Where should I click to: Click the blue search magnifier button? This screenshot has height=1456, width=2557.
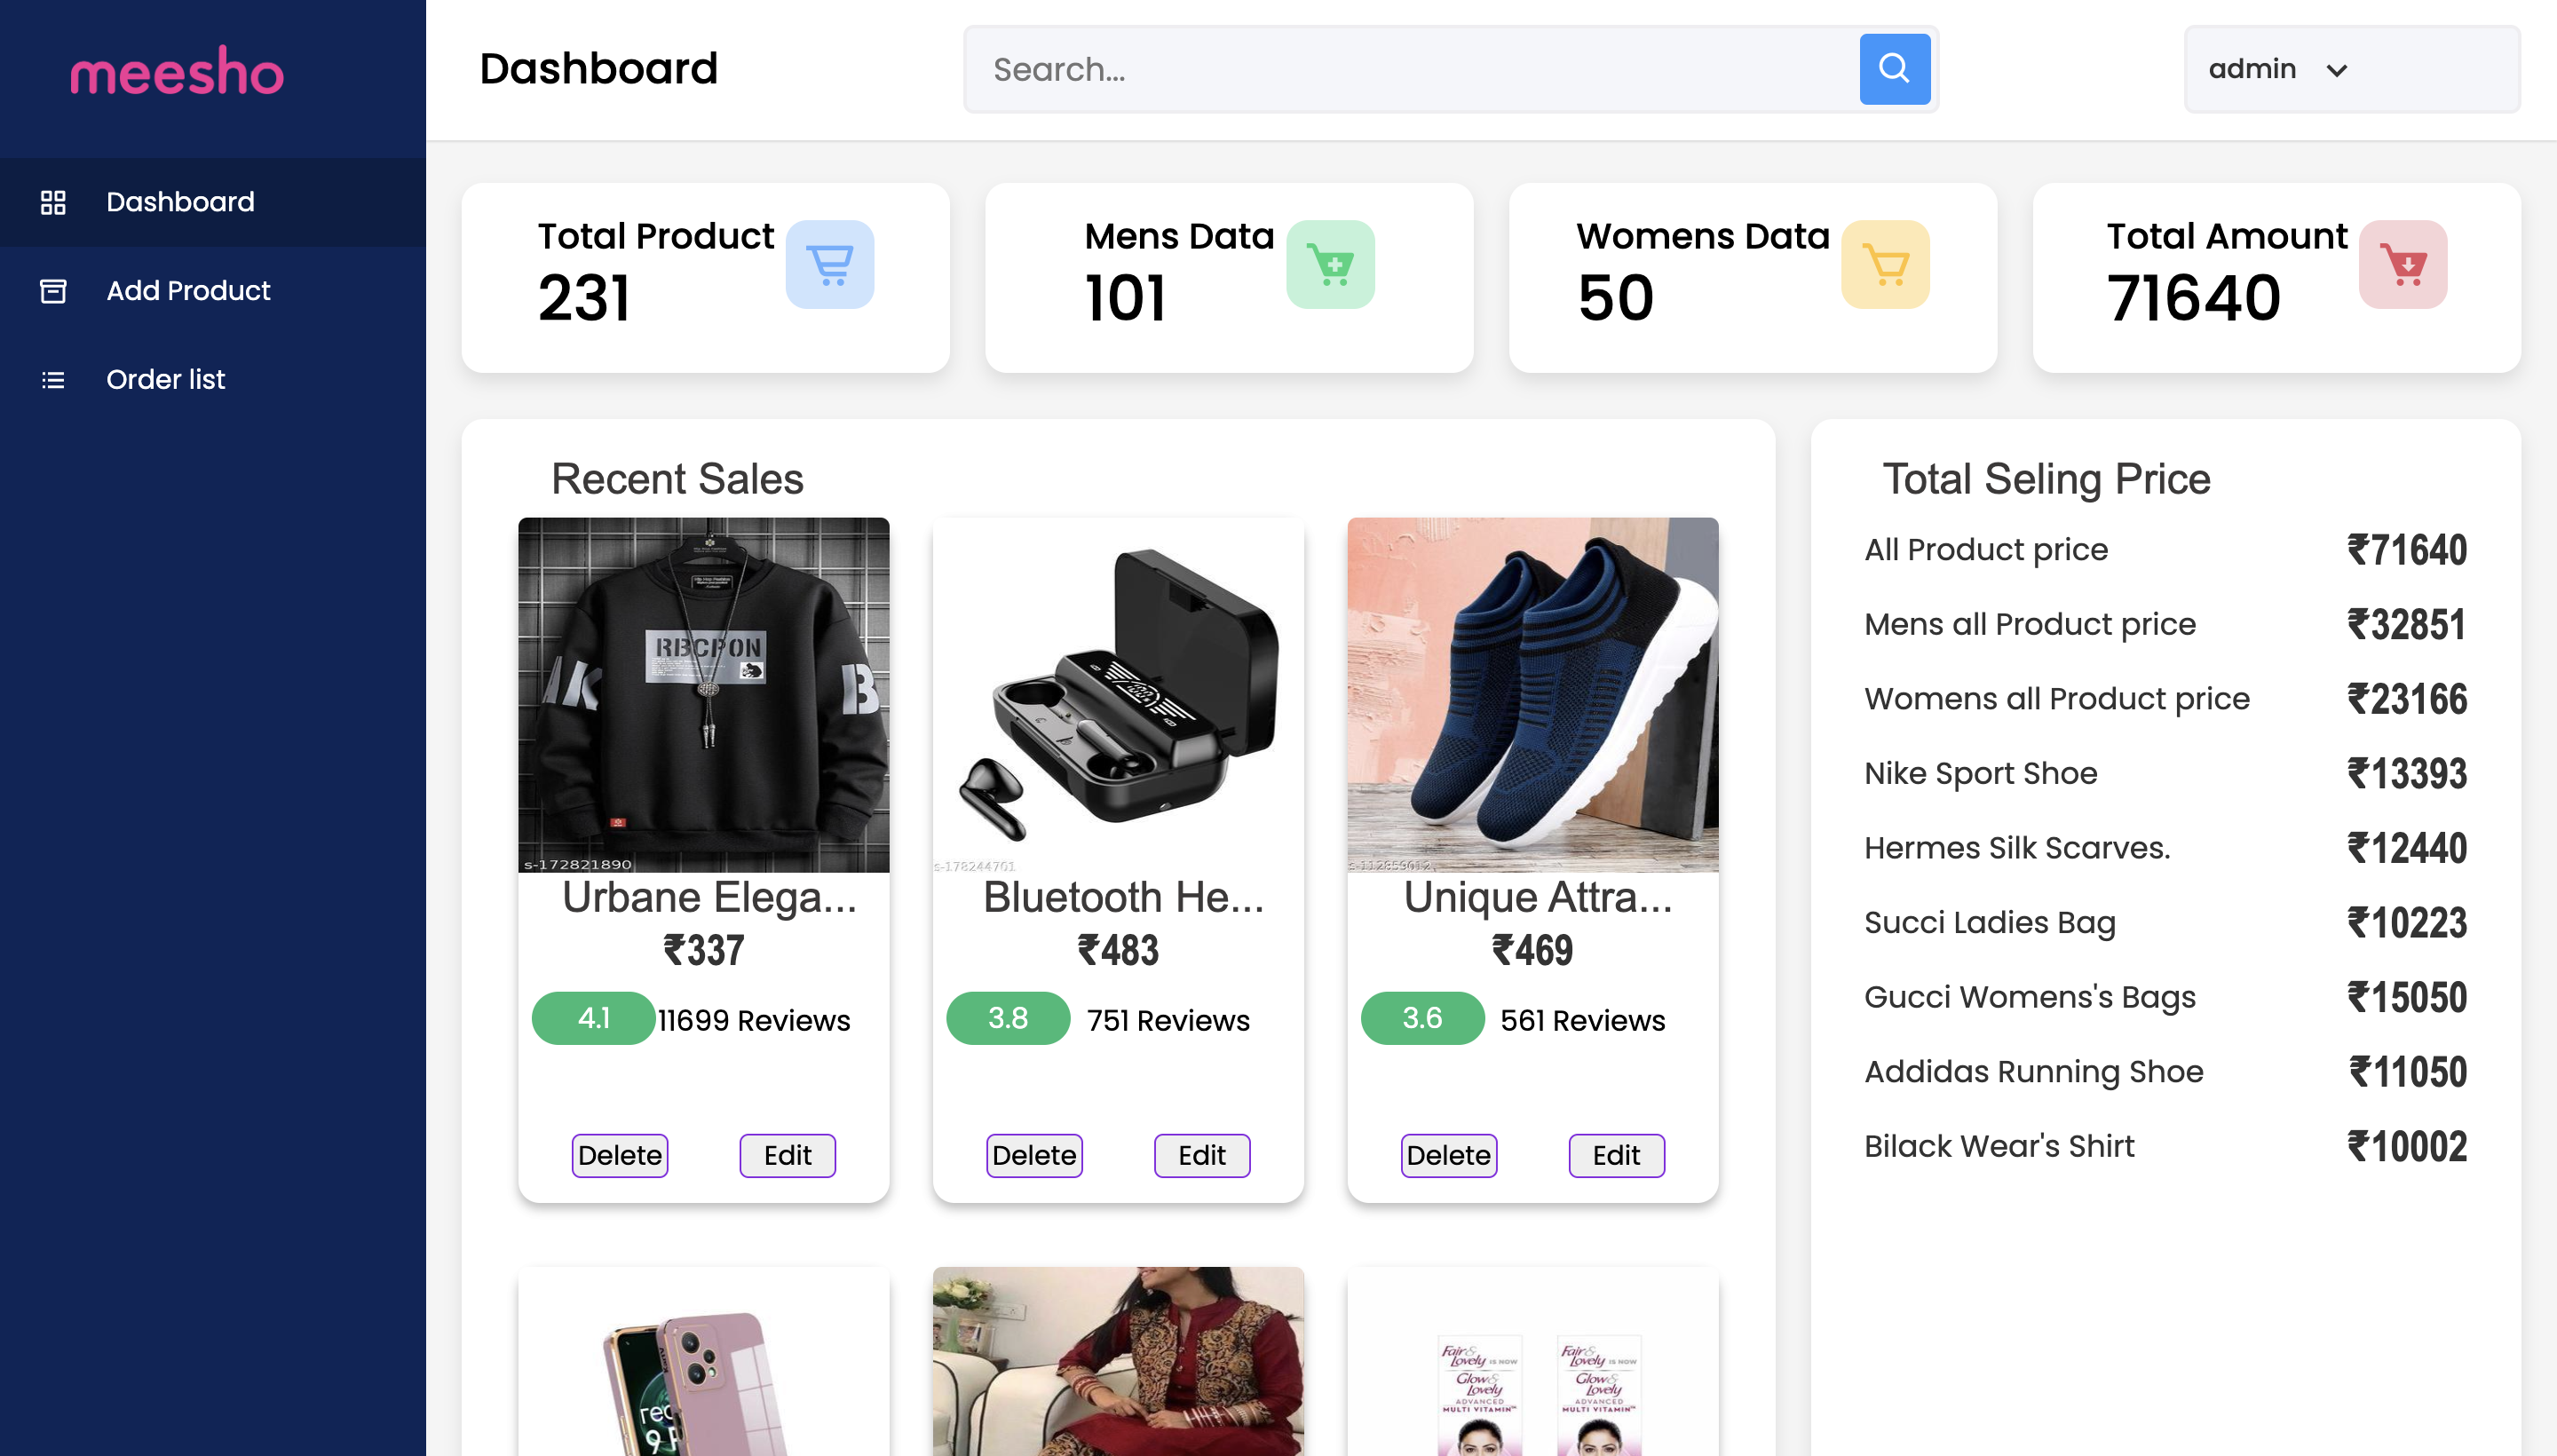[1894, 69]
